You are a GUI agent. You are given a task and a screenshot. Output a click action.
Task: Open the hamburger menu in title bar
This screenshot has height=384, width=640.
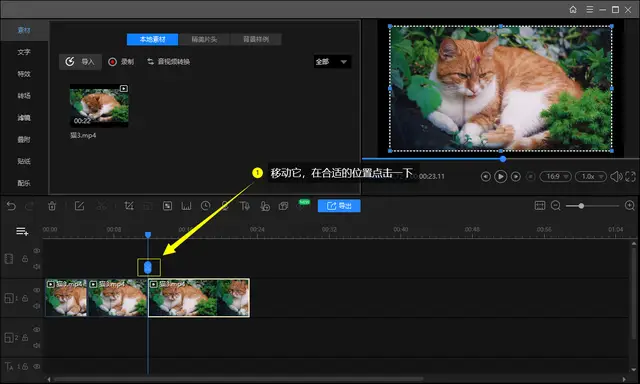[590, 9]
